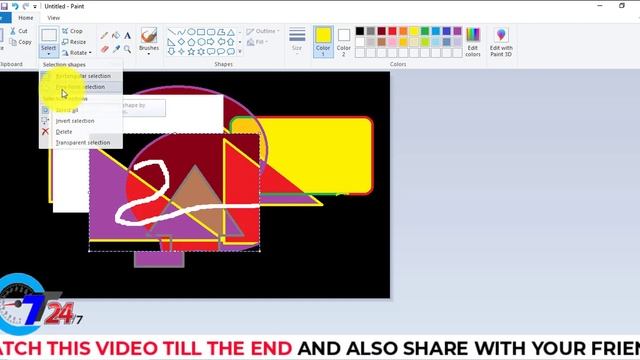640x360 pixels.
Task: Click Edit with Paint 3D
Action: coord(501,42)
